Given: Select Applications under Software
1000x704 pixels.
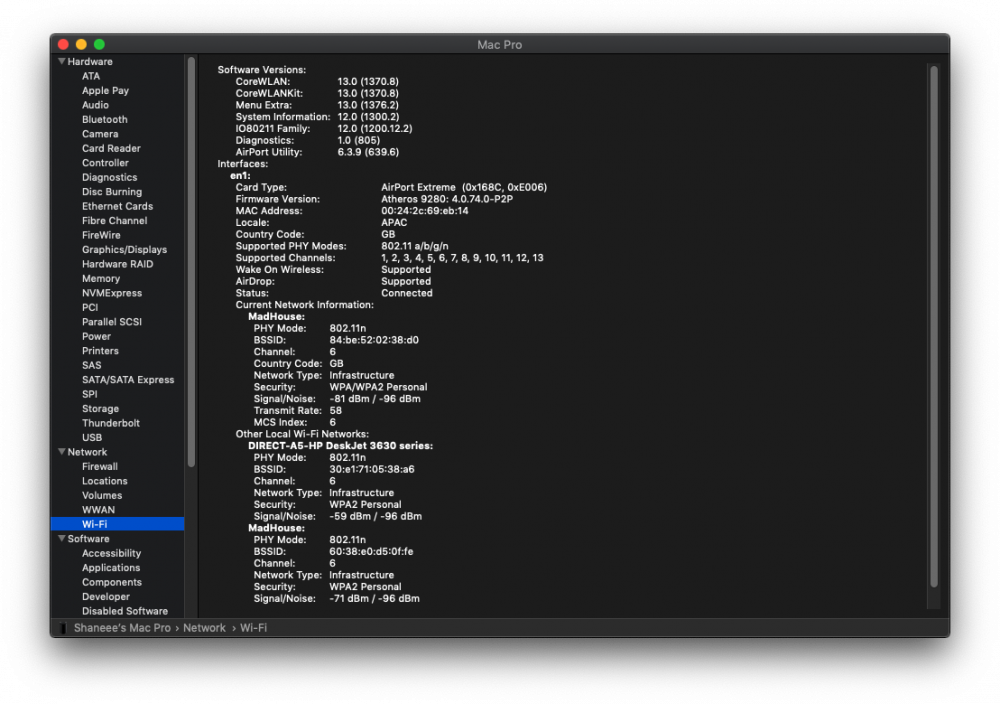Looking at the screenshot, I should click(x=111, y=568).
